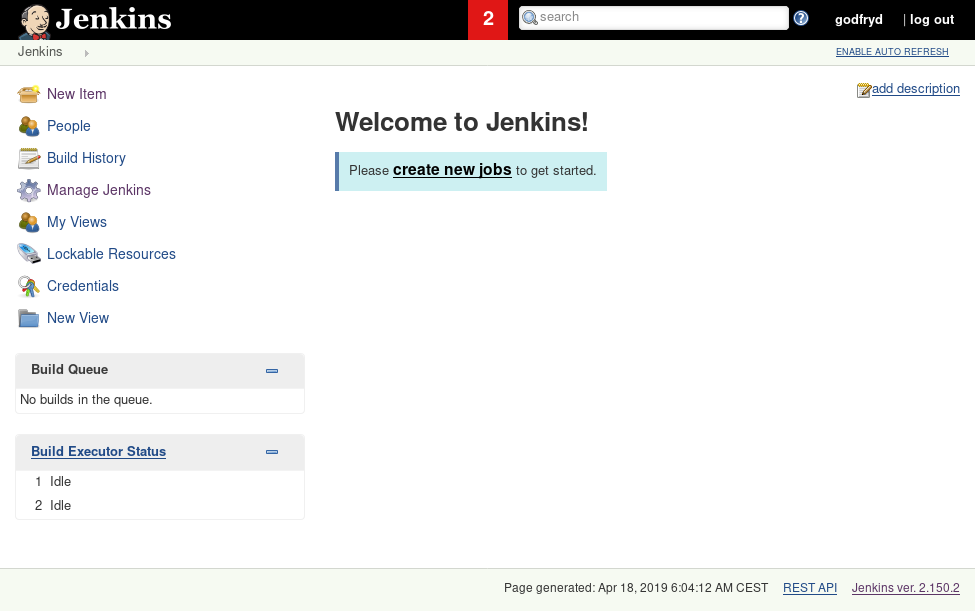Focus the search input box
Viewport: 975px width, 611px height.
660,17
